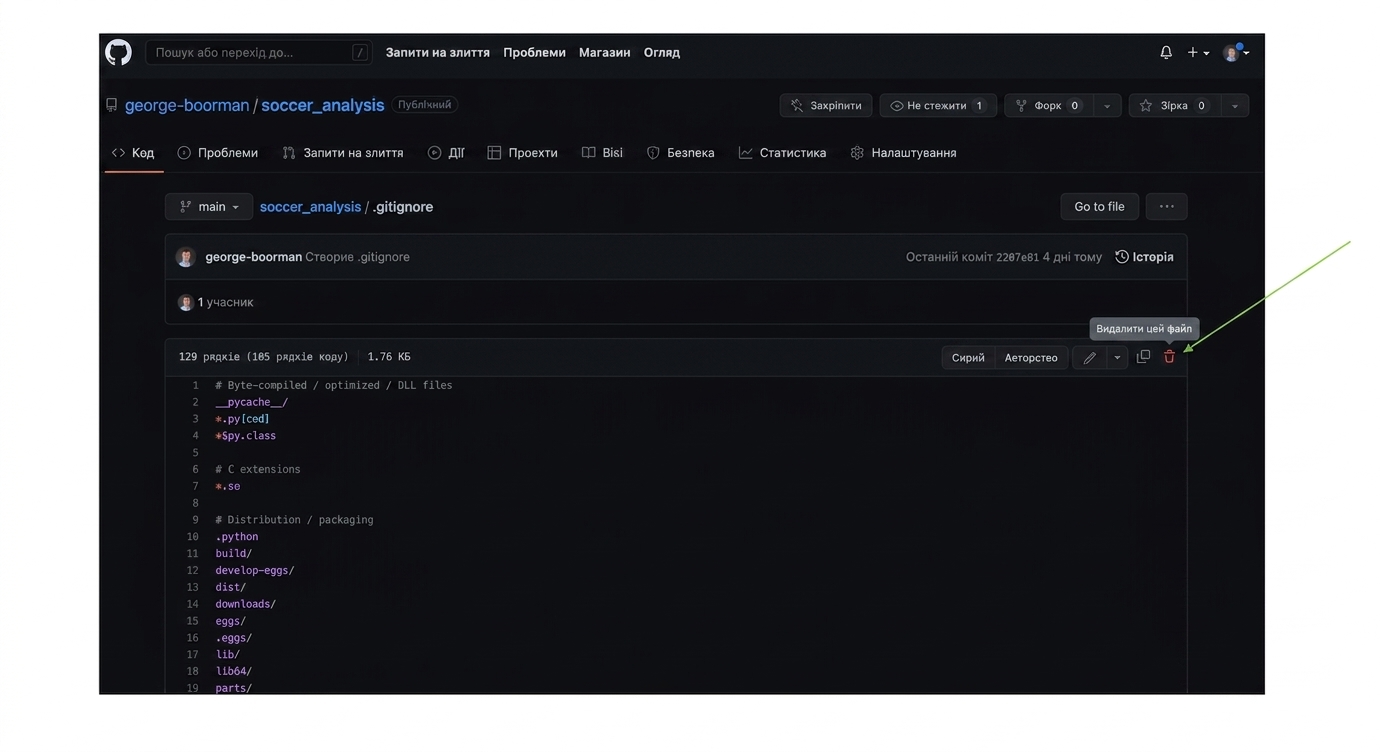This screenshot has height=752, width=1380.
Task: Click the '# Distribution / packaging' comment line
Action: pos(294,520)
